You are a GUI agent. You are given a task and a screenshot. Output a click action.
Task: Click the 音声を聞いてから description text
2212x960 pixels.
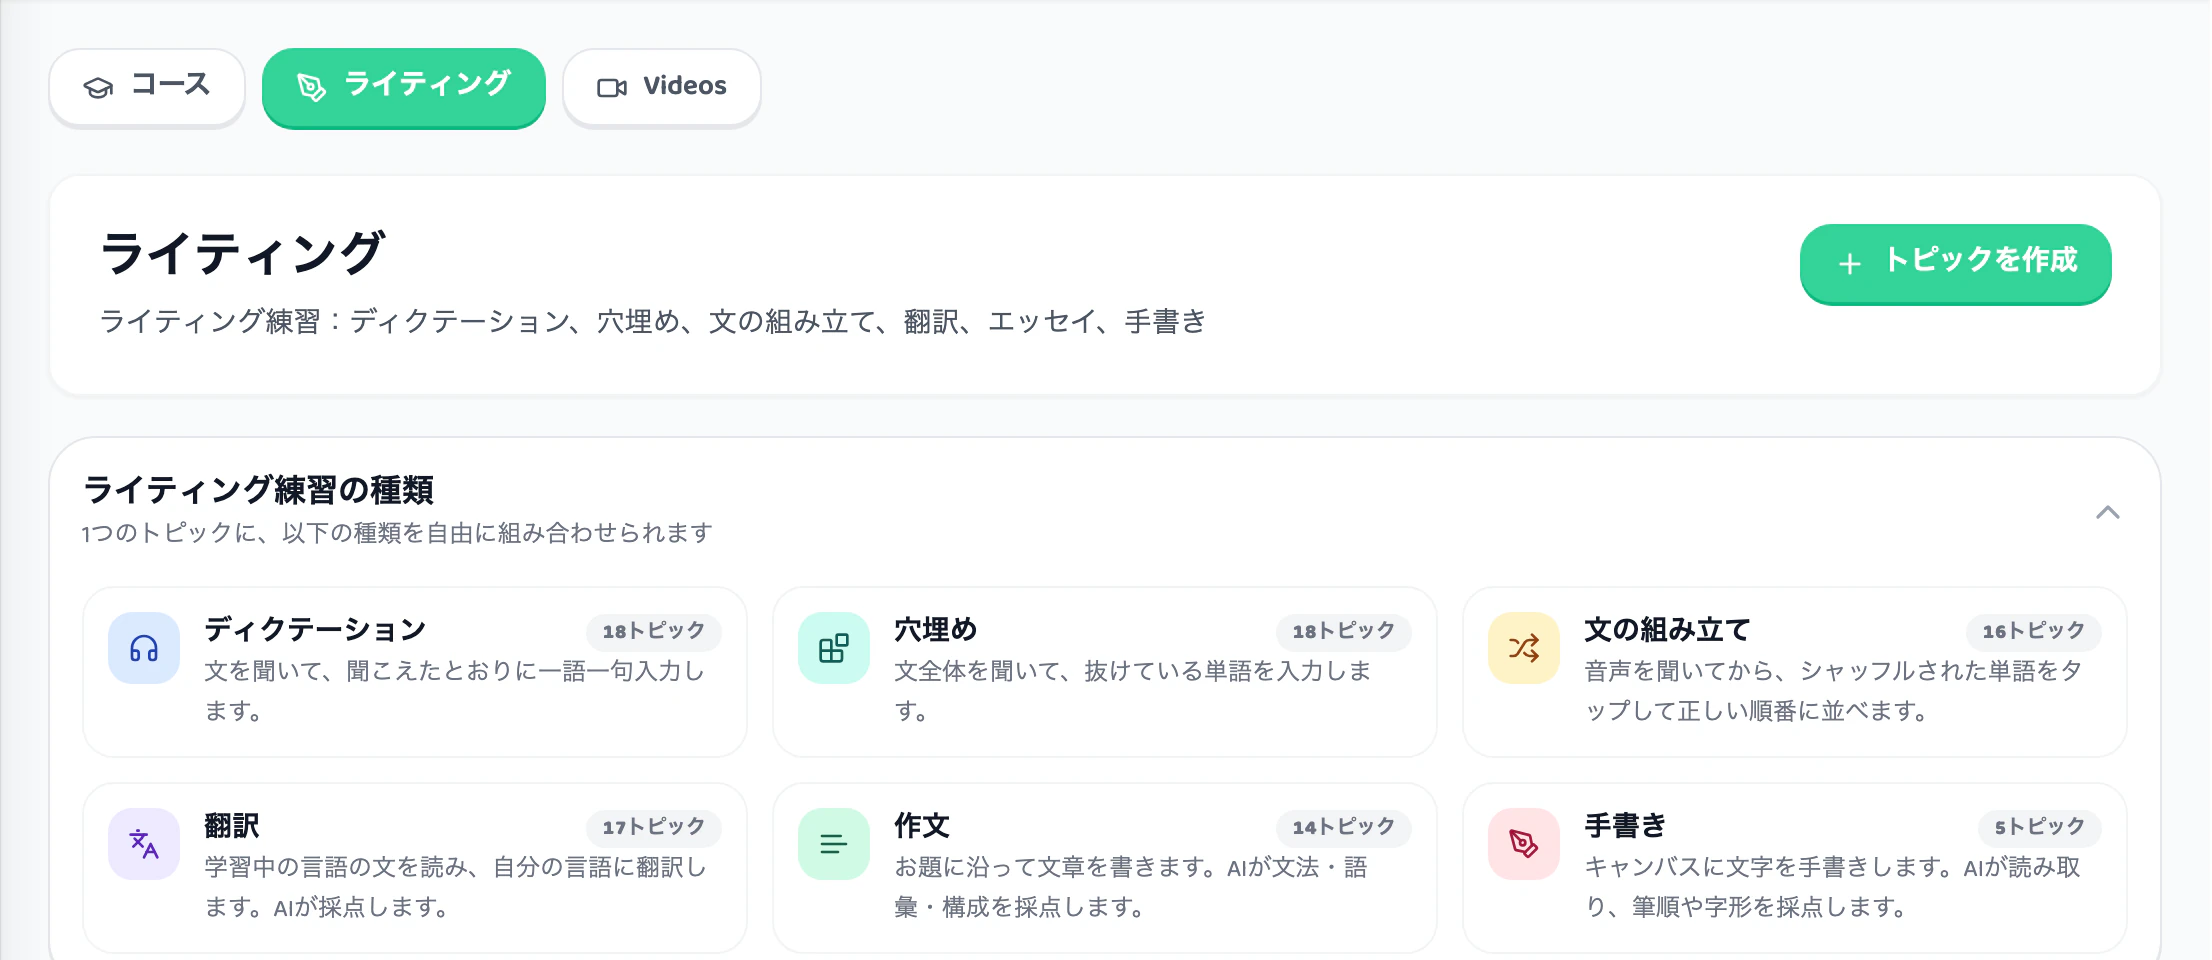1833,691
